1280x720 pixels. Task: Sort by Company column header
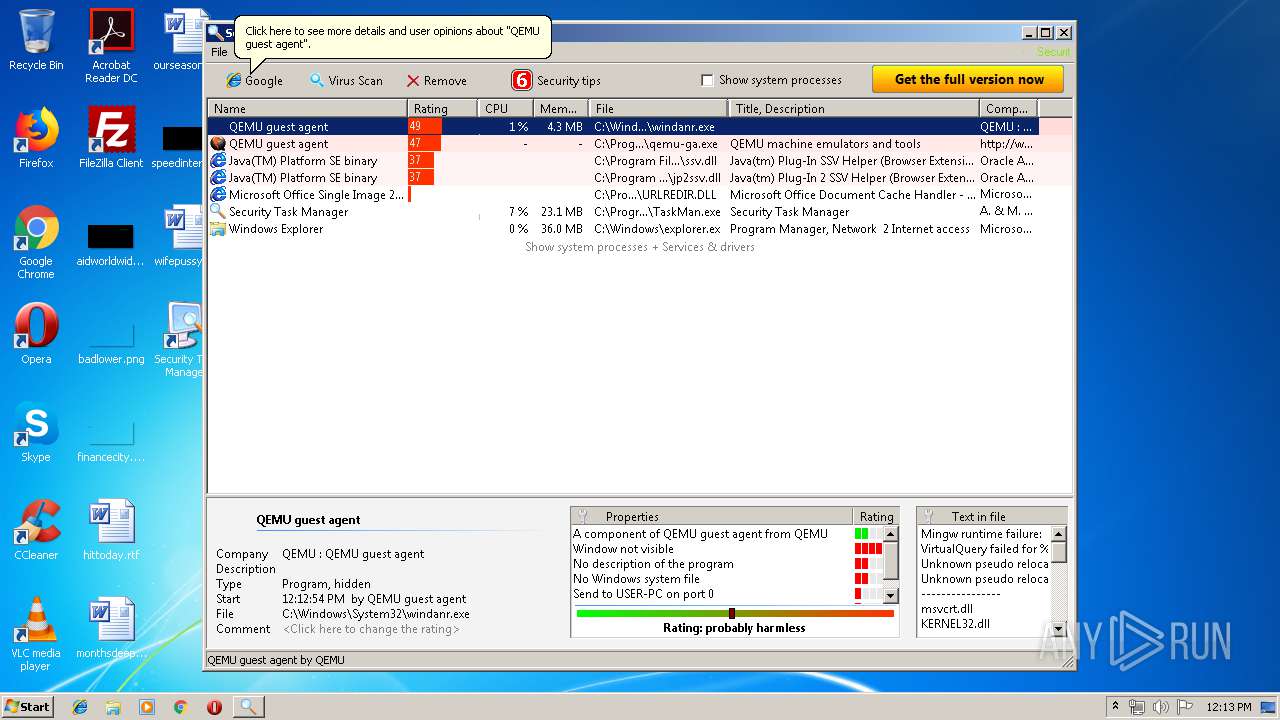[1008, 108]
